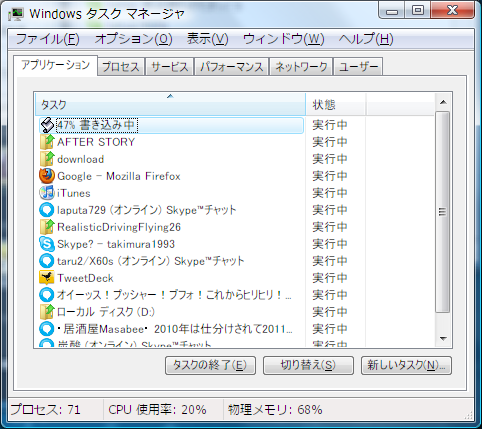Screen dimensions: 482x429
Task: Click the folder icon beside RealisticDrivingFlying26
Action: click(x=47, y=227)
